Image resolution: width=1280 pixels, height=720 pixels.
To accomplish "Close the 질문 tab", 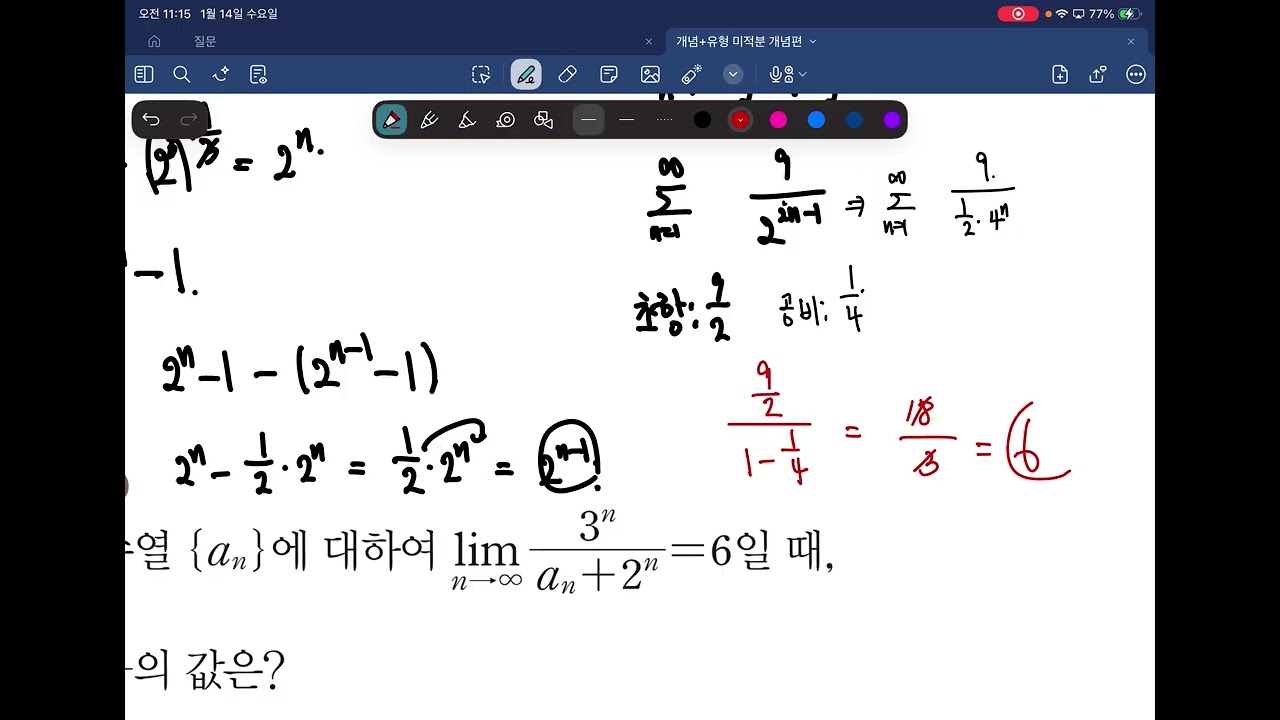I will click(648, 41).
